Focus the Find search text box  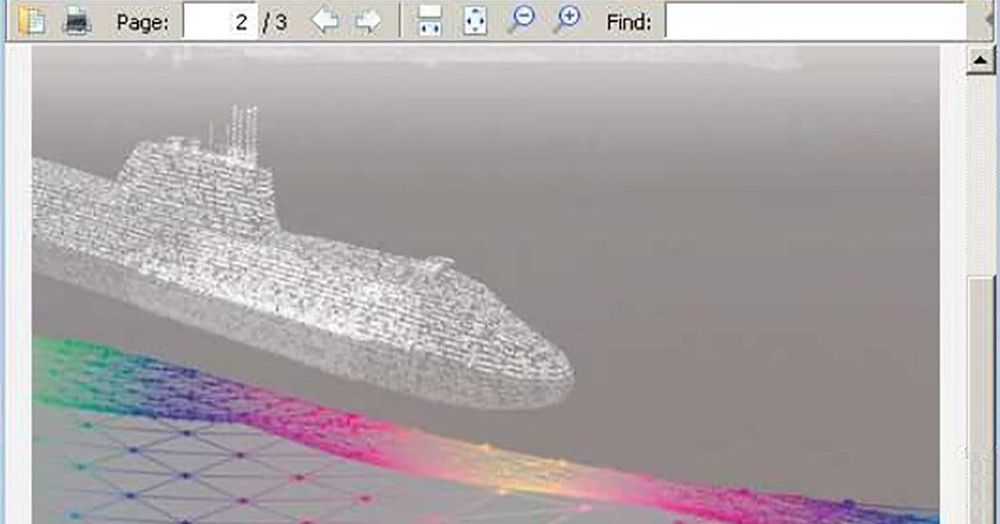point(815,21)
